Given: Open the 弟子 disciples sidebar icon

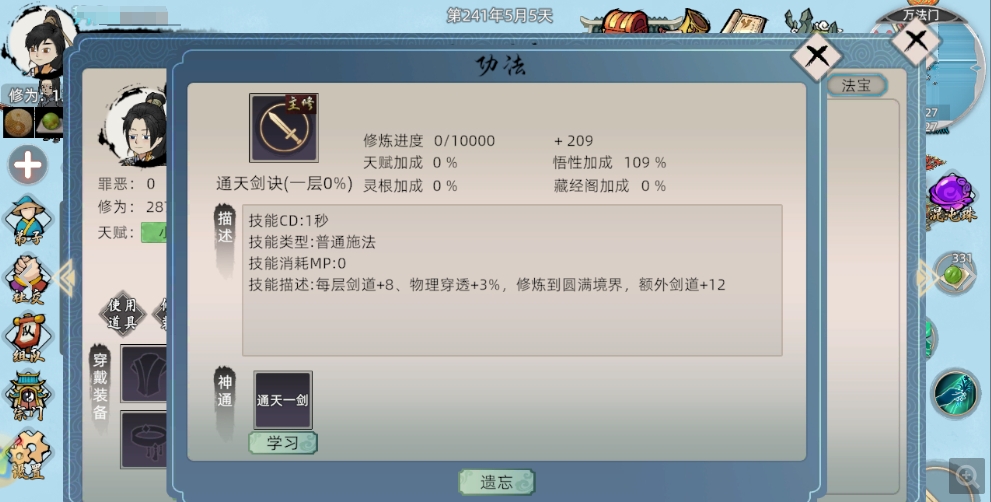Looking at the screenshot, I should tap(27, 220).
